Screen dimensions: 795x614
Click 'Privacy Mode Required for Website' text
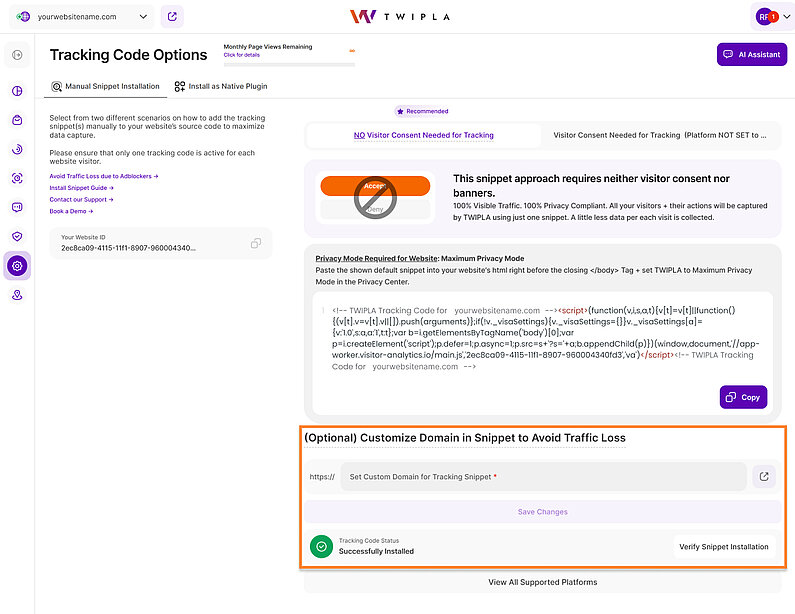point(377,259)
